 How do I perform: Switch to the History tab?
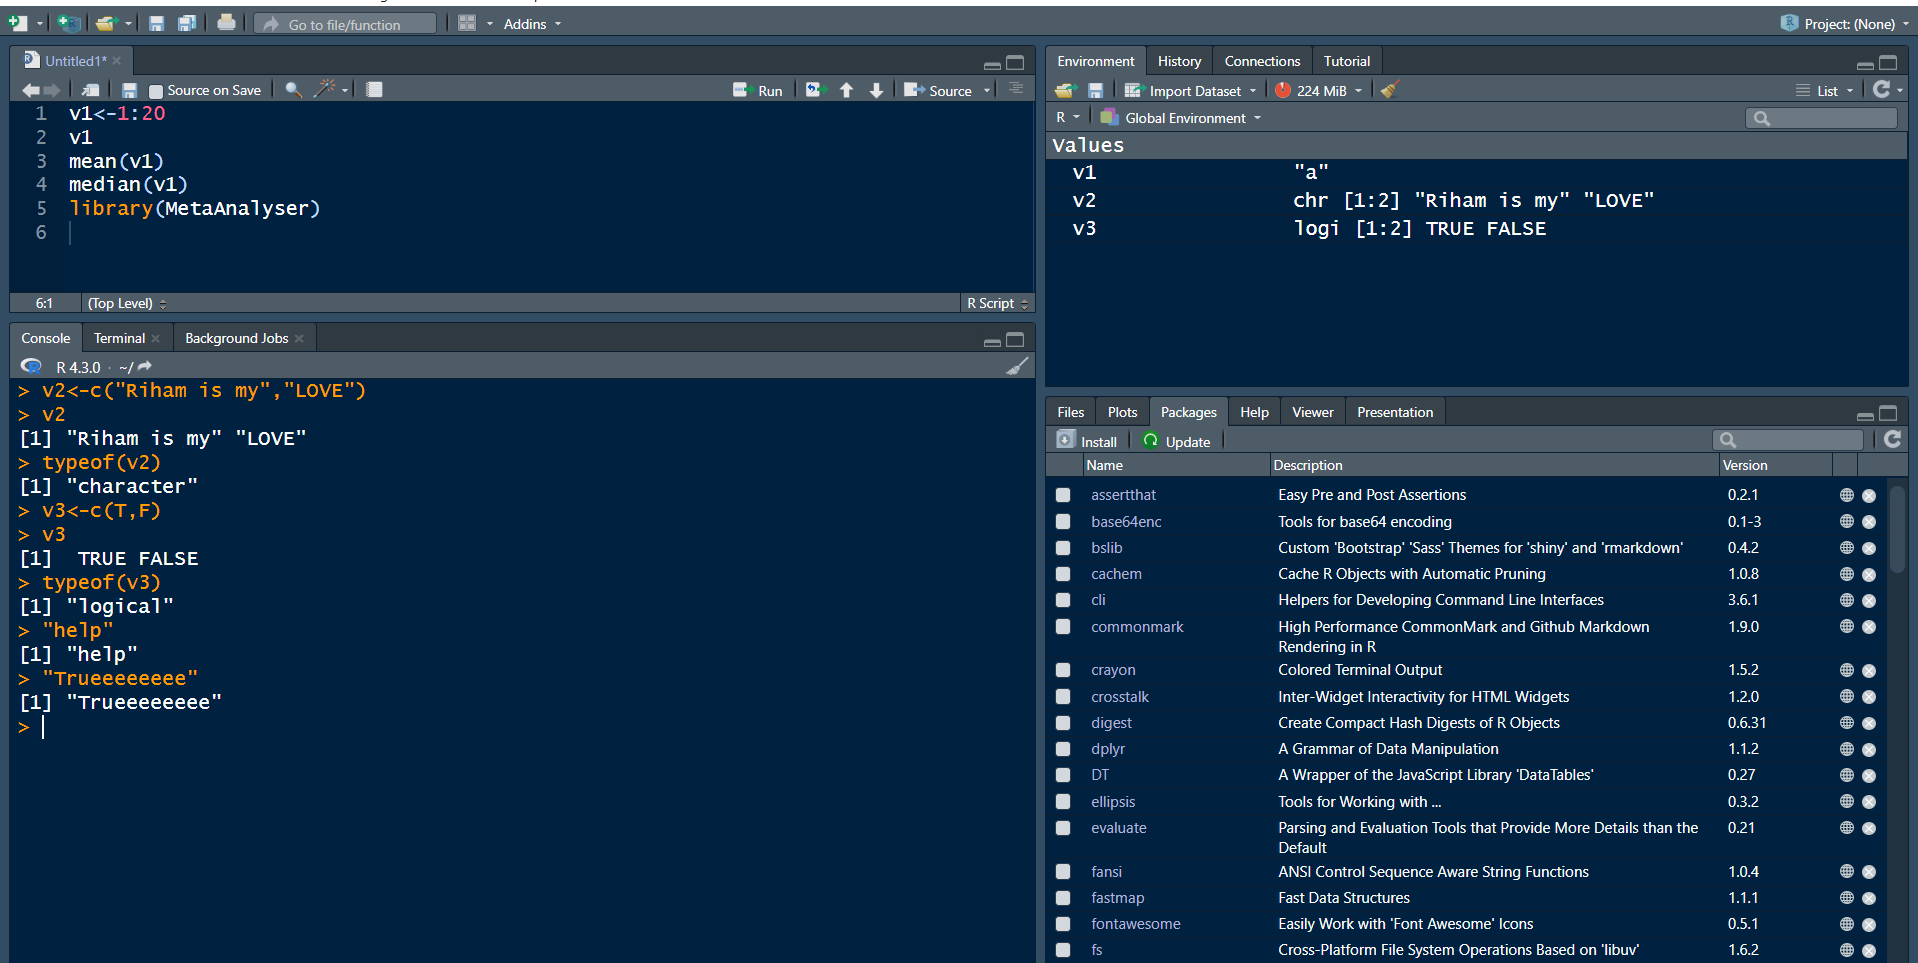pyautogui.click(x=1179, y=61)
